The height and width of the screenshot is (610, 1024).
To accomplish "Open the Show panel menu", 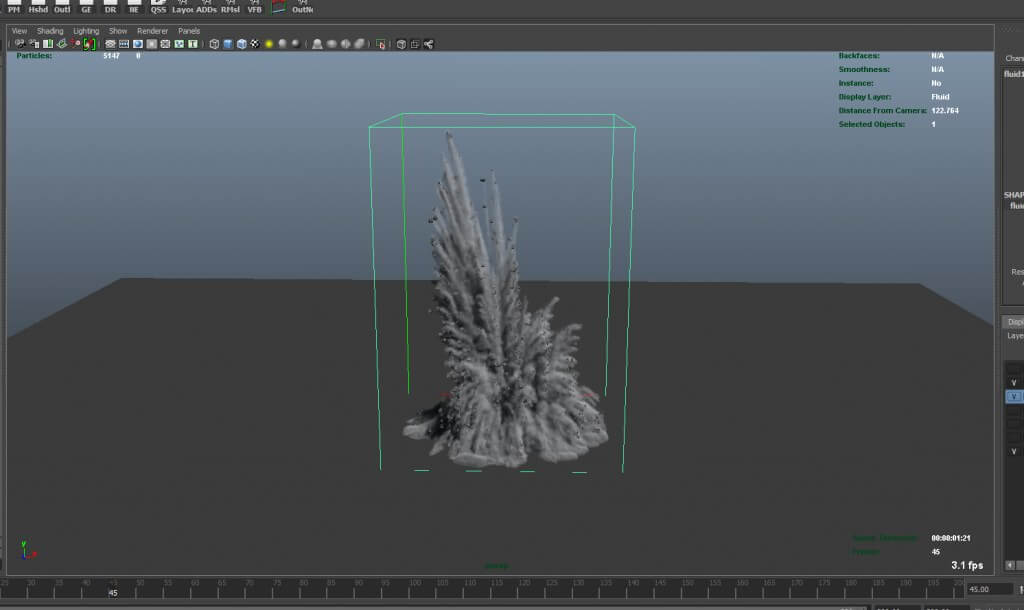I will click(x=118, y=31).
